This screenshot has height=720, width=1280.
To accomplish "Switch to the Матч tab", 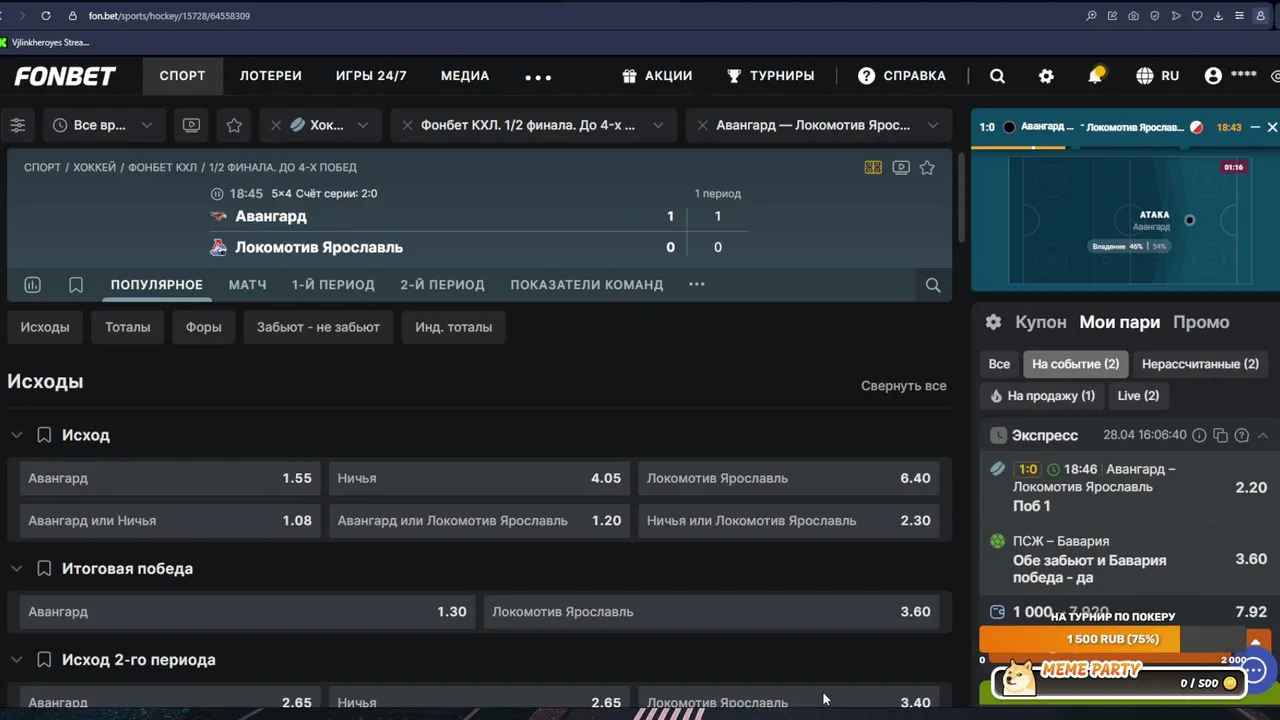I will [247, 285].
